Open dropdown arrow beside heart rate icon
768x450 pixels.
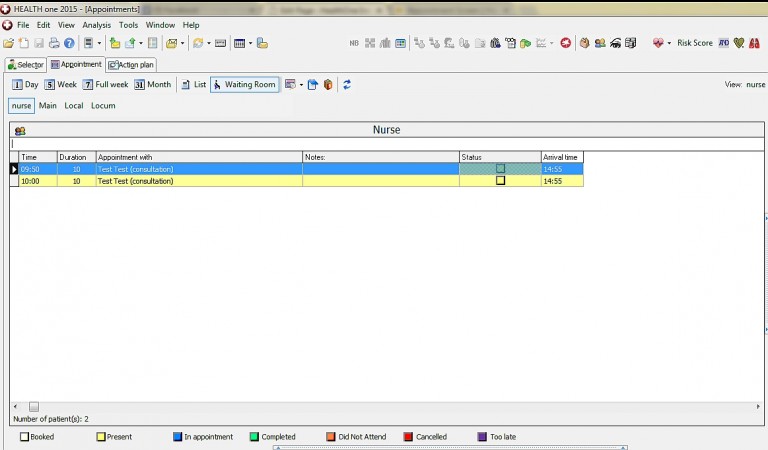669,43
